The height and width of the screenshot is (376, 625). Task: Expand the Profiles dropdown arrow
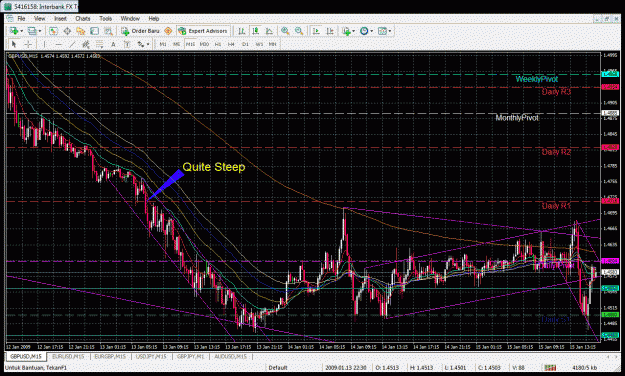point(39,31)
